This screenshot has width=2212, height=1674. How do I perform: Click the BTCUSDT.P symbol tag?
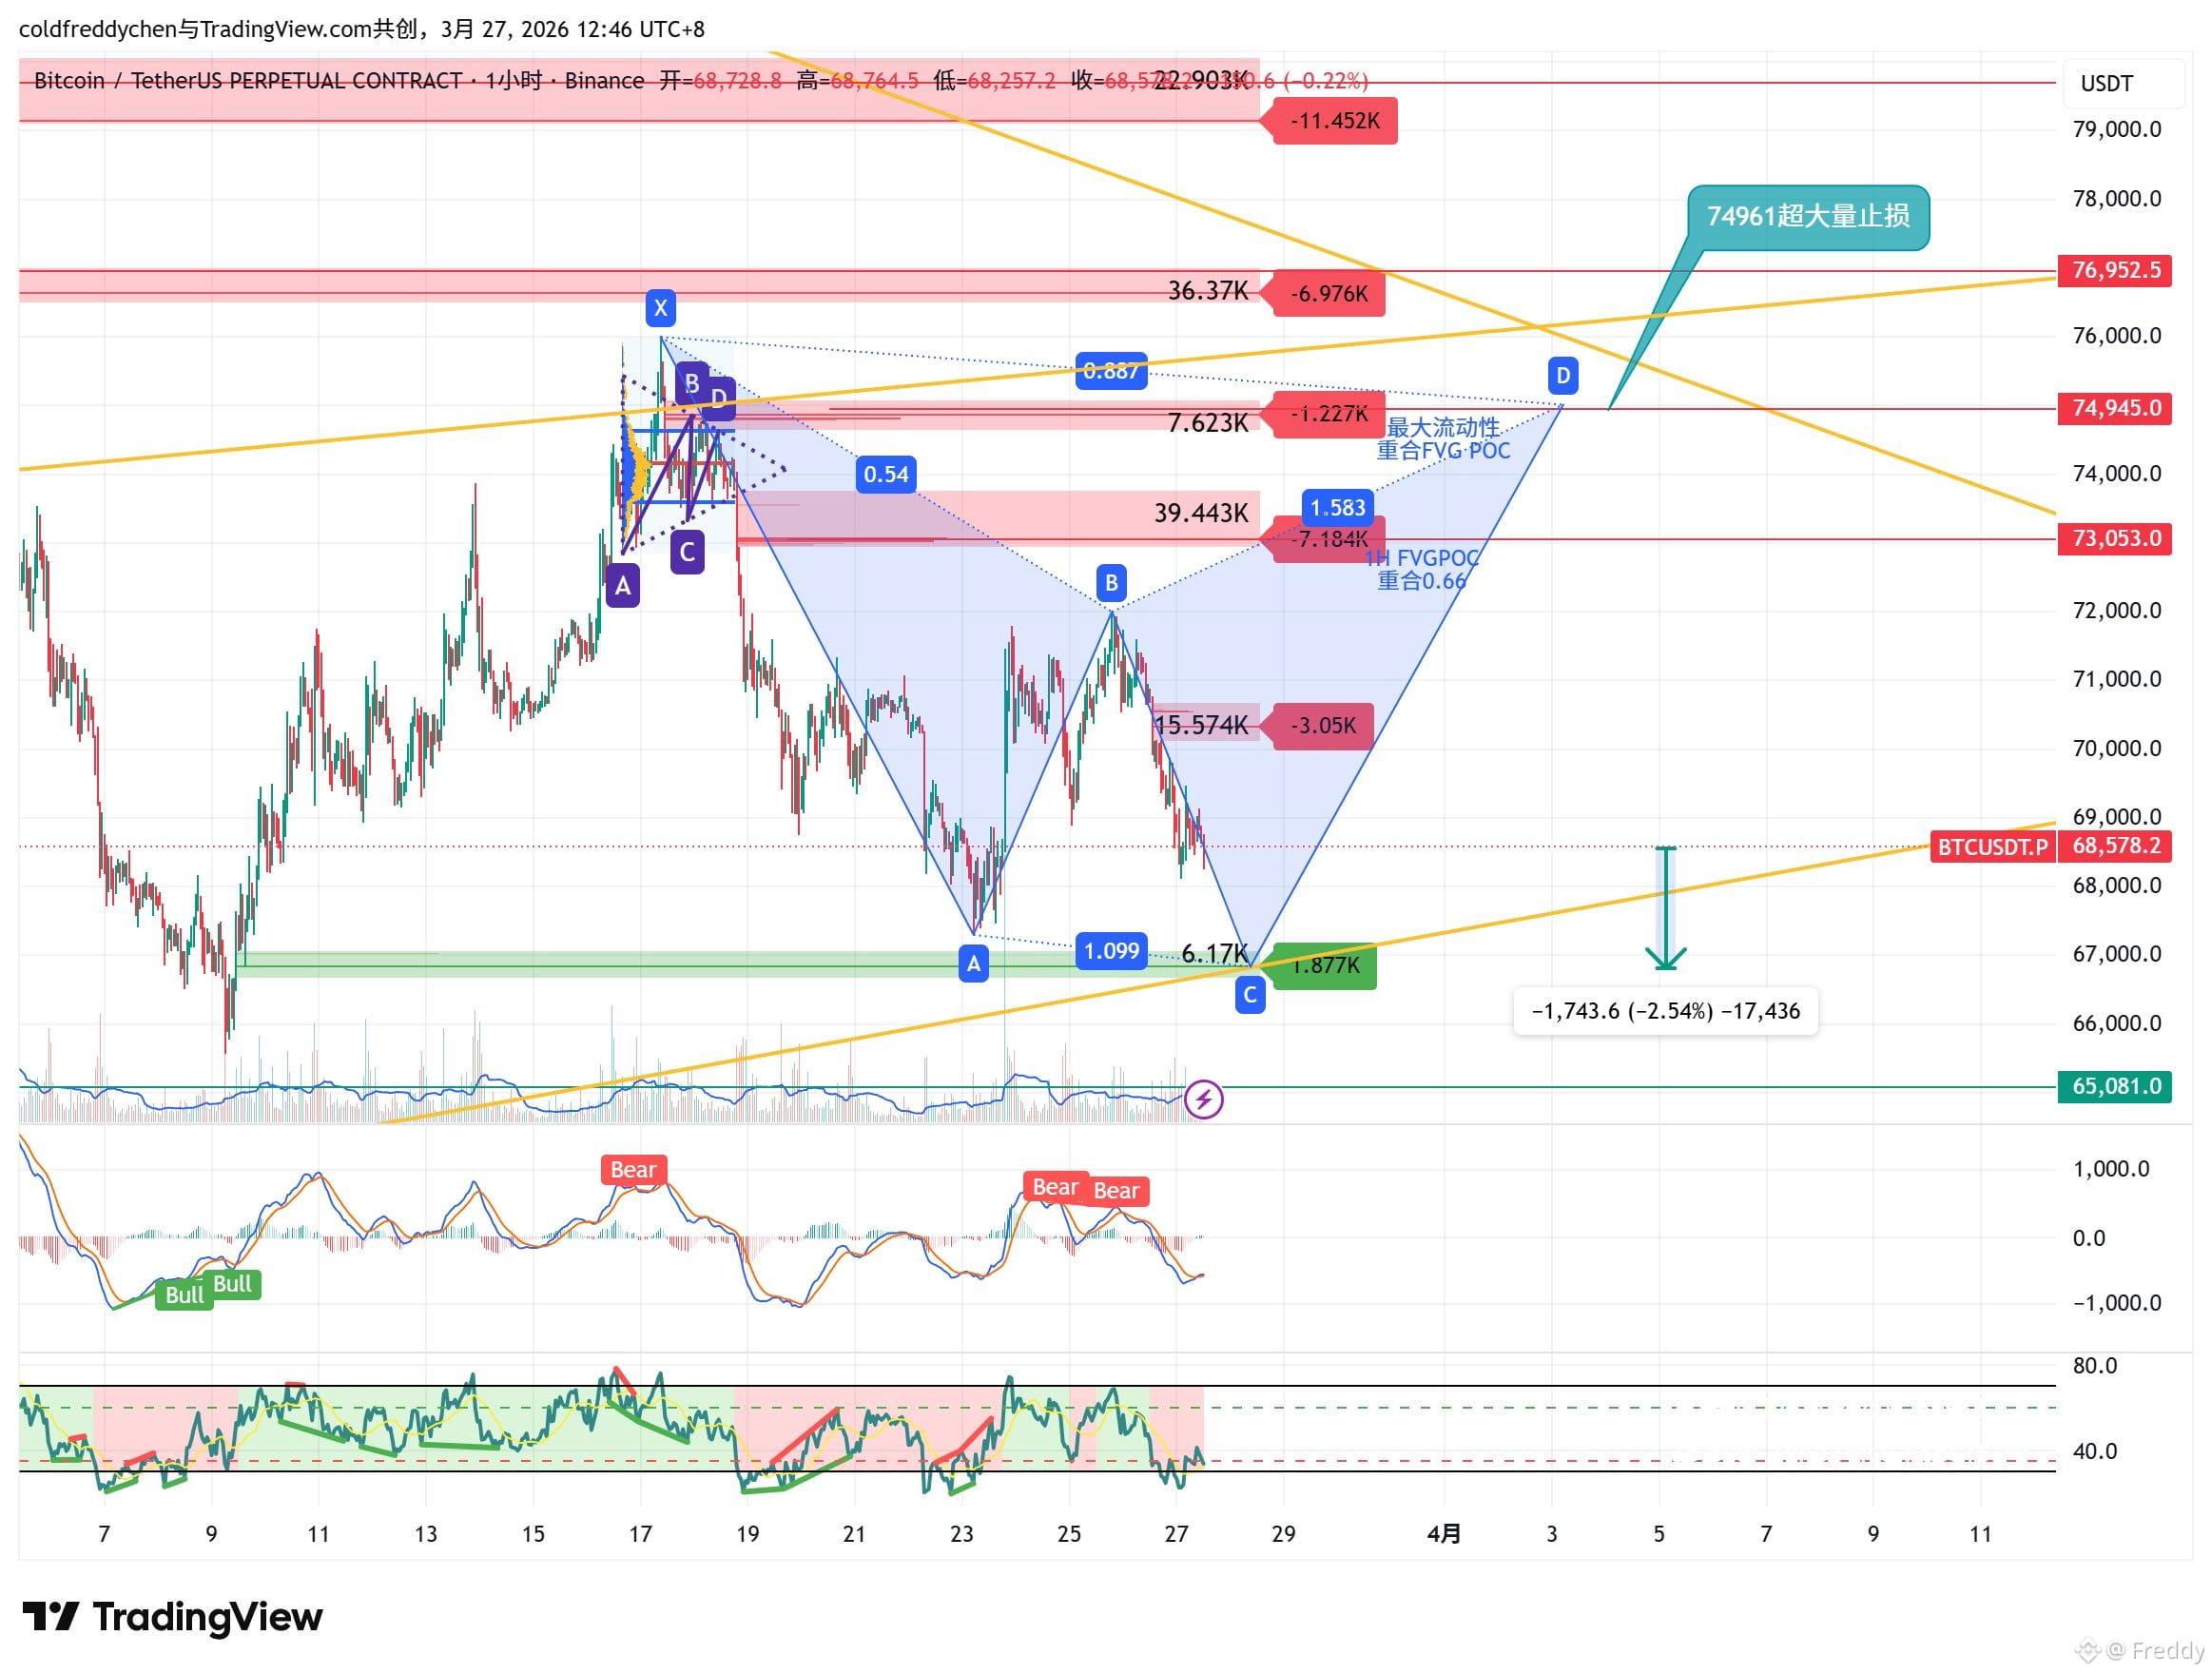click(1991, 847)
